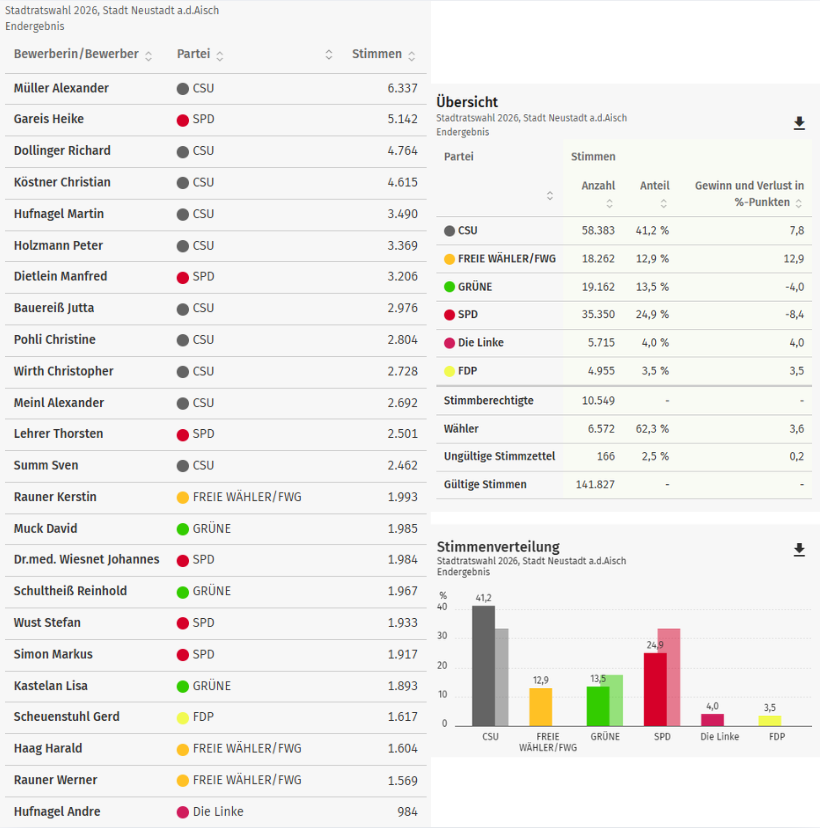Click Die Linke party in overview table

coord(480,343)
